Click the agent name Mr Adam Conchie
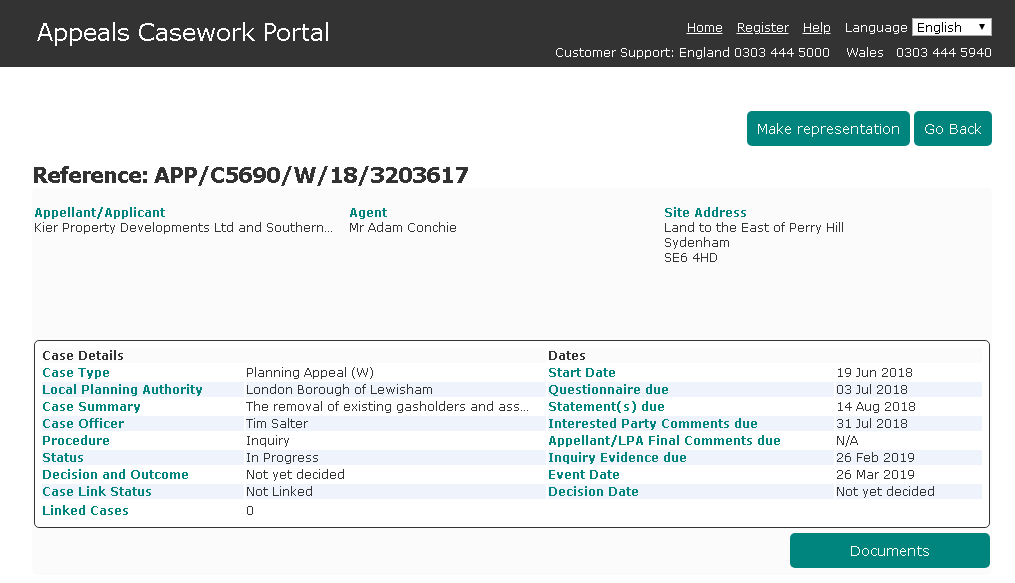Image resolution: width=1015 pixels, height=583 pixels. 403,228
